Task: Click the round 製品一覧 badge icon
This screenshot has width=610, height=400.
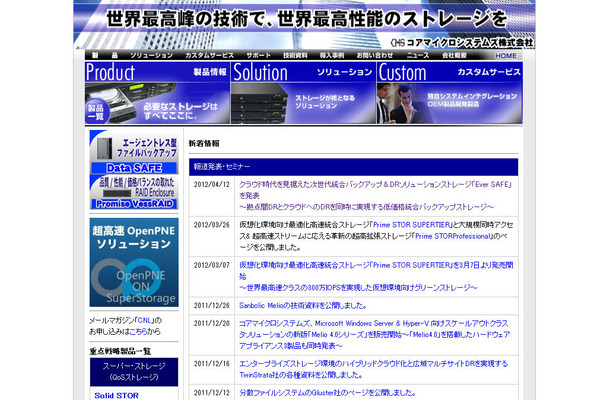Action: (x=96, y=112)
